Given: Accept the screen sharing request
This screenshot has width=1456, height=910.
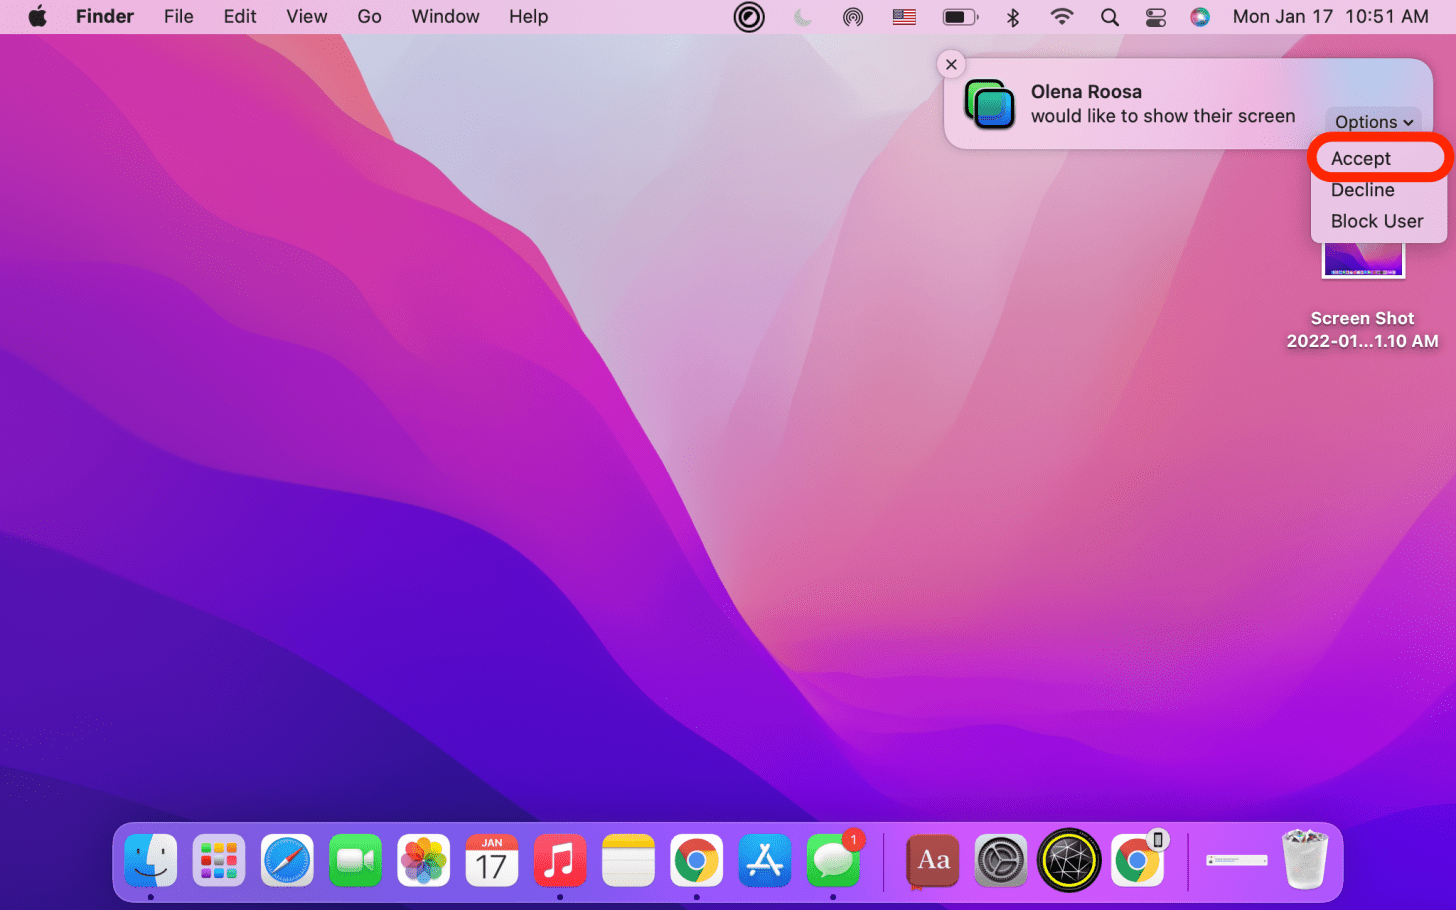Looking at the screenshot, I should coord(1360,158).
